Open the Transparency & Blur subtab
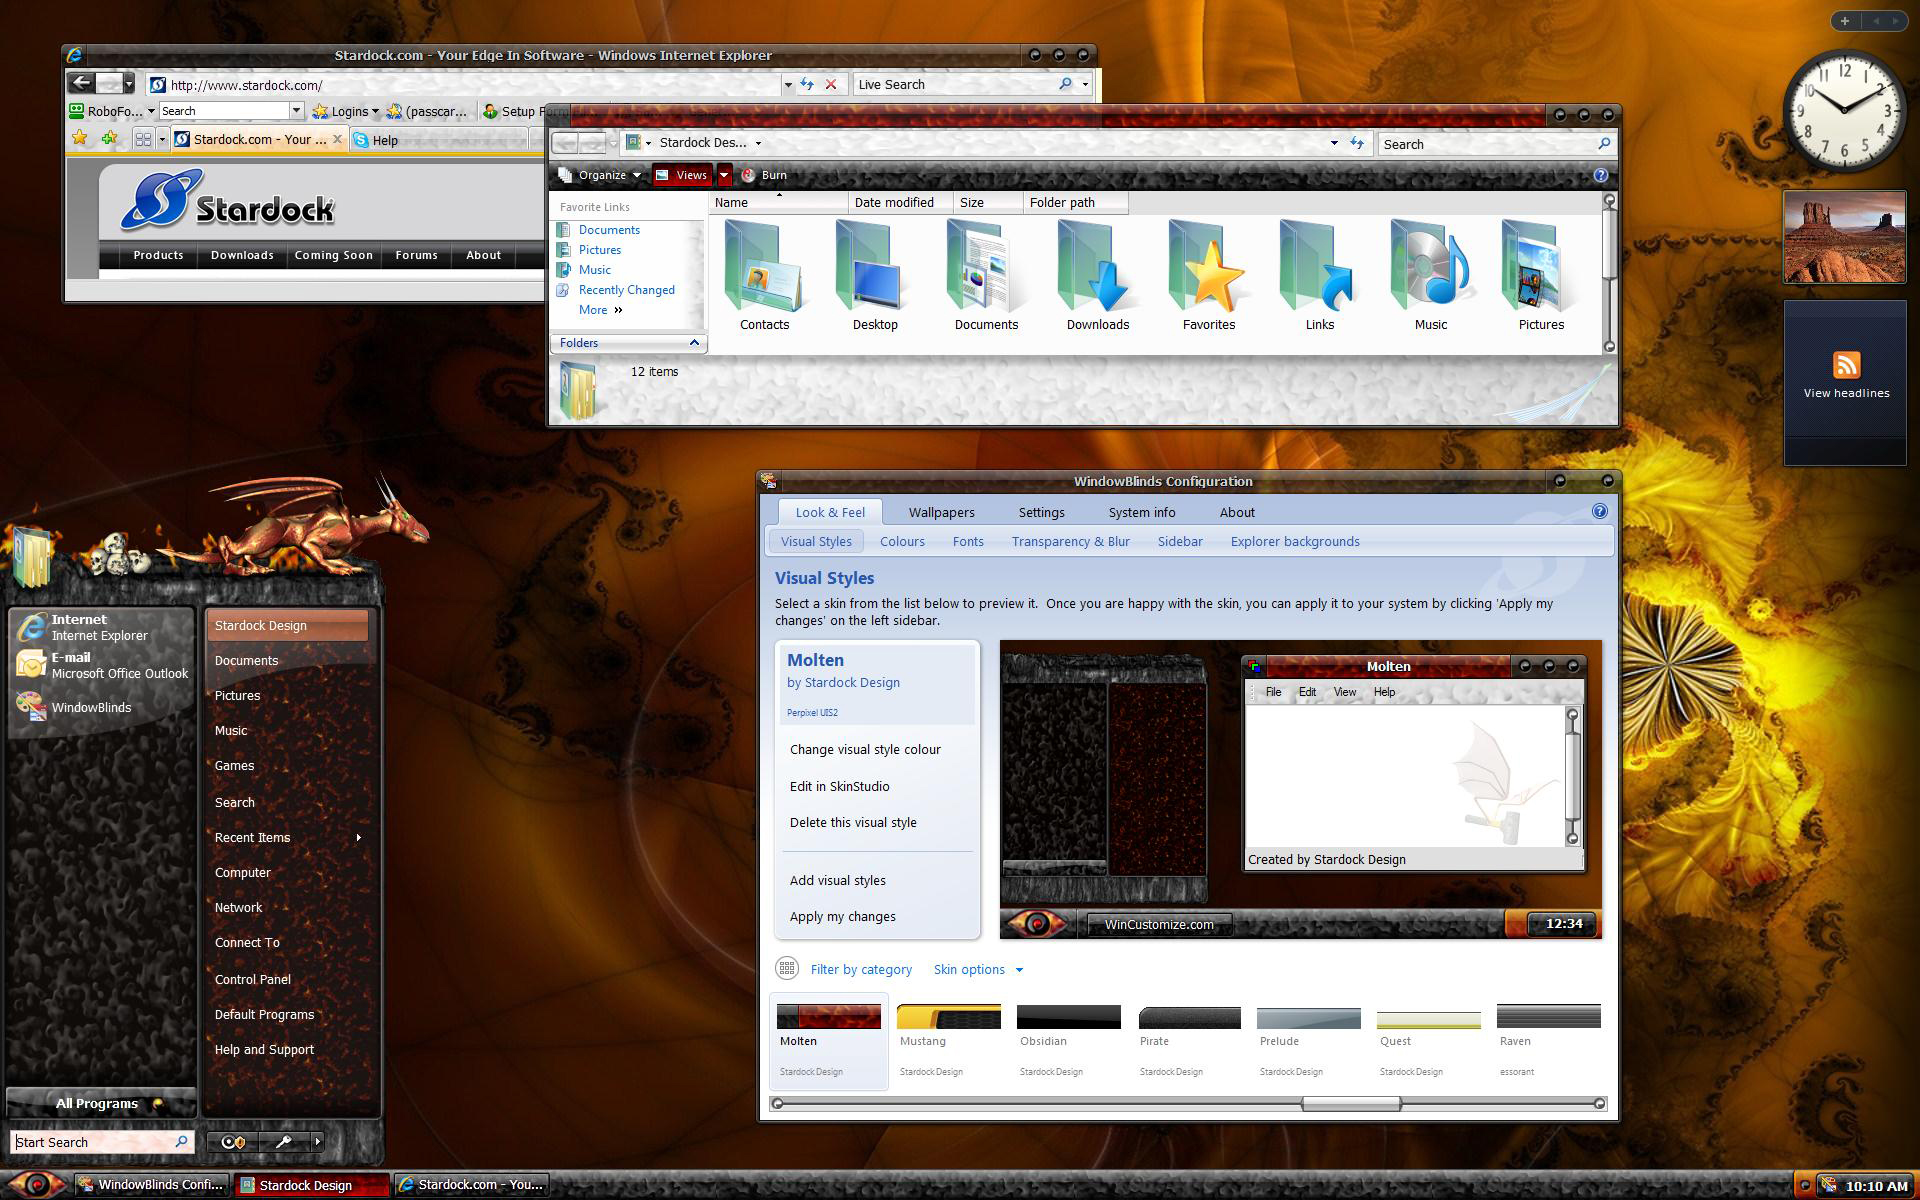This screenshot has width=1920, height=1200. [x=1070, y=541]
